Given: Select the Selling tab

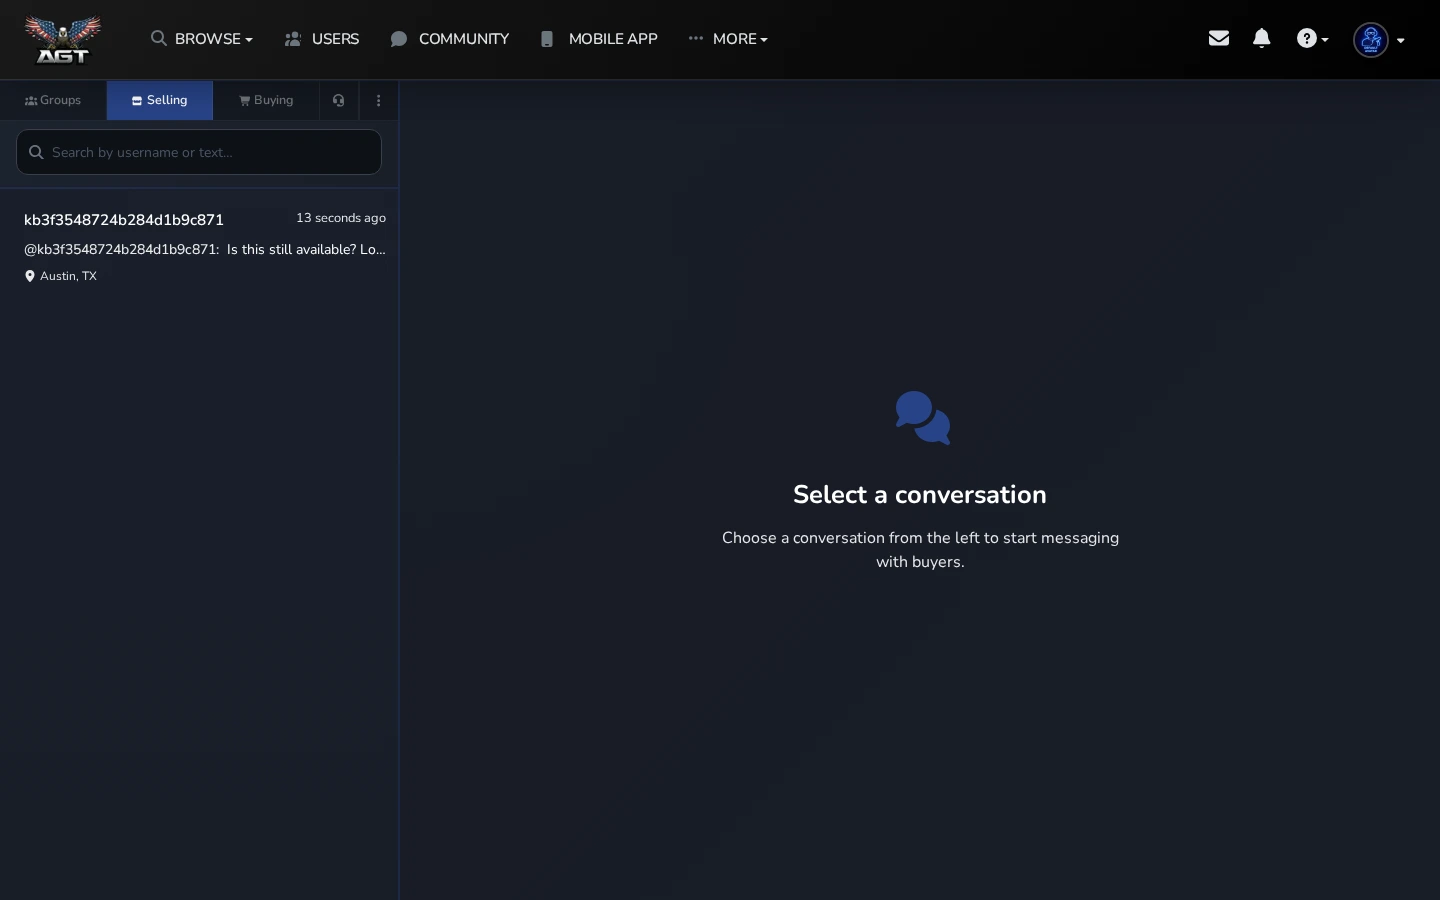Looking at the screenshot, I should pyautogui.click(x=160, y=100).
